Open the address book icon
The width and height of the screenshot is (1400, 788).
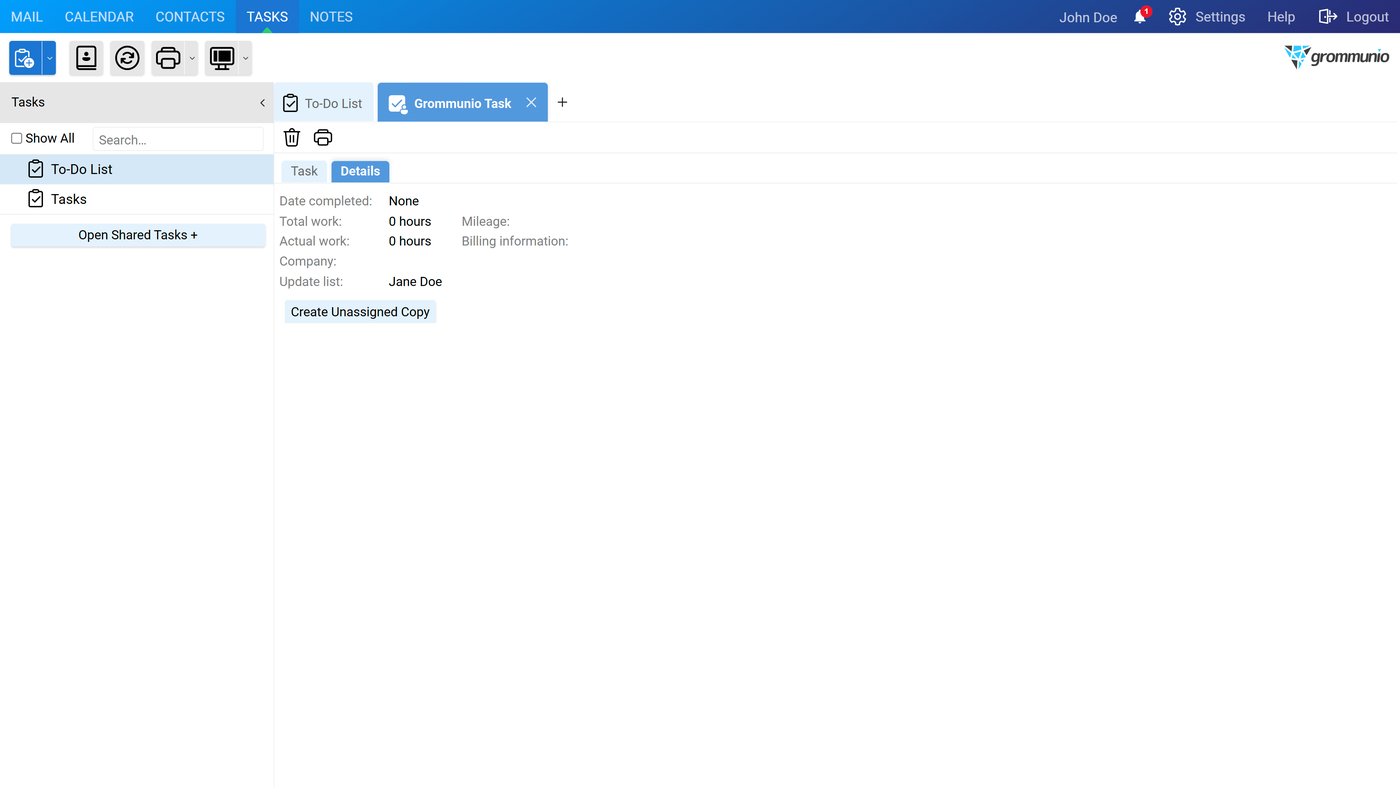(x=87, y=58)
